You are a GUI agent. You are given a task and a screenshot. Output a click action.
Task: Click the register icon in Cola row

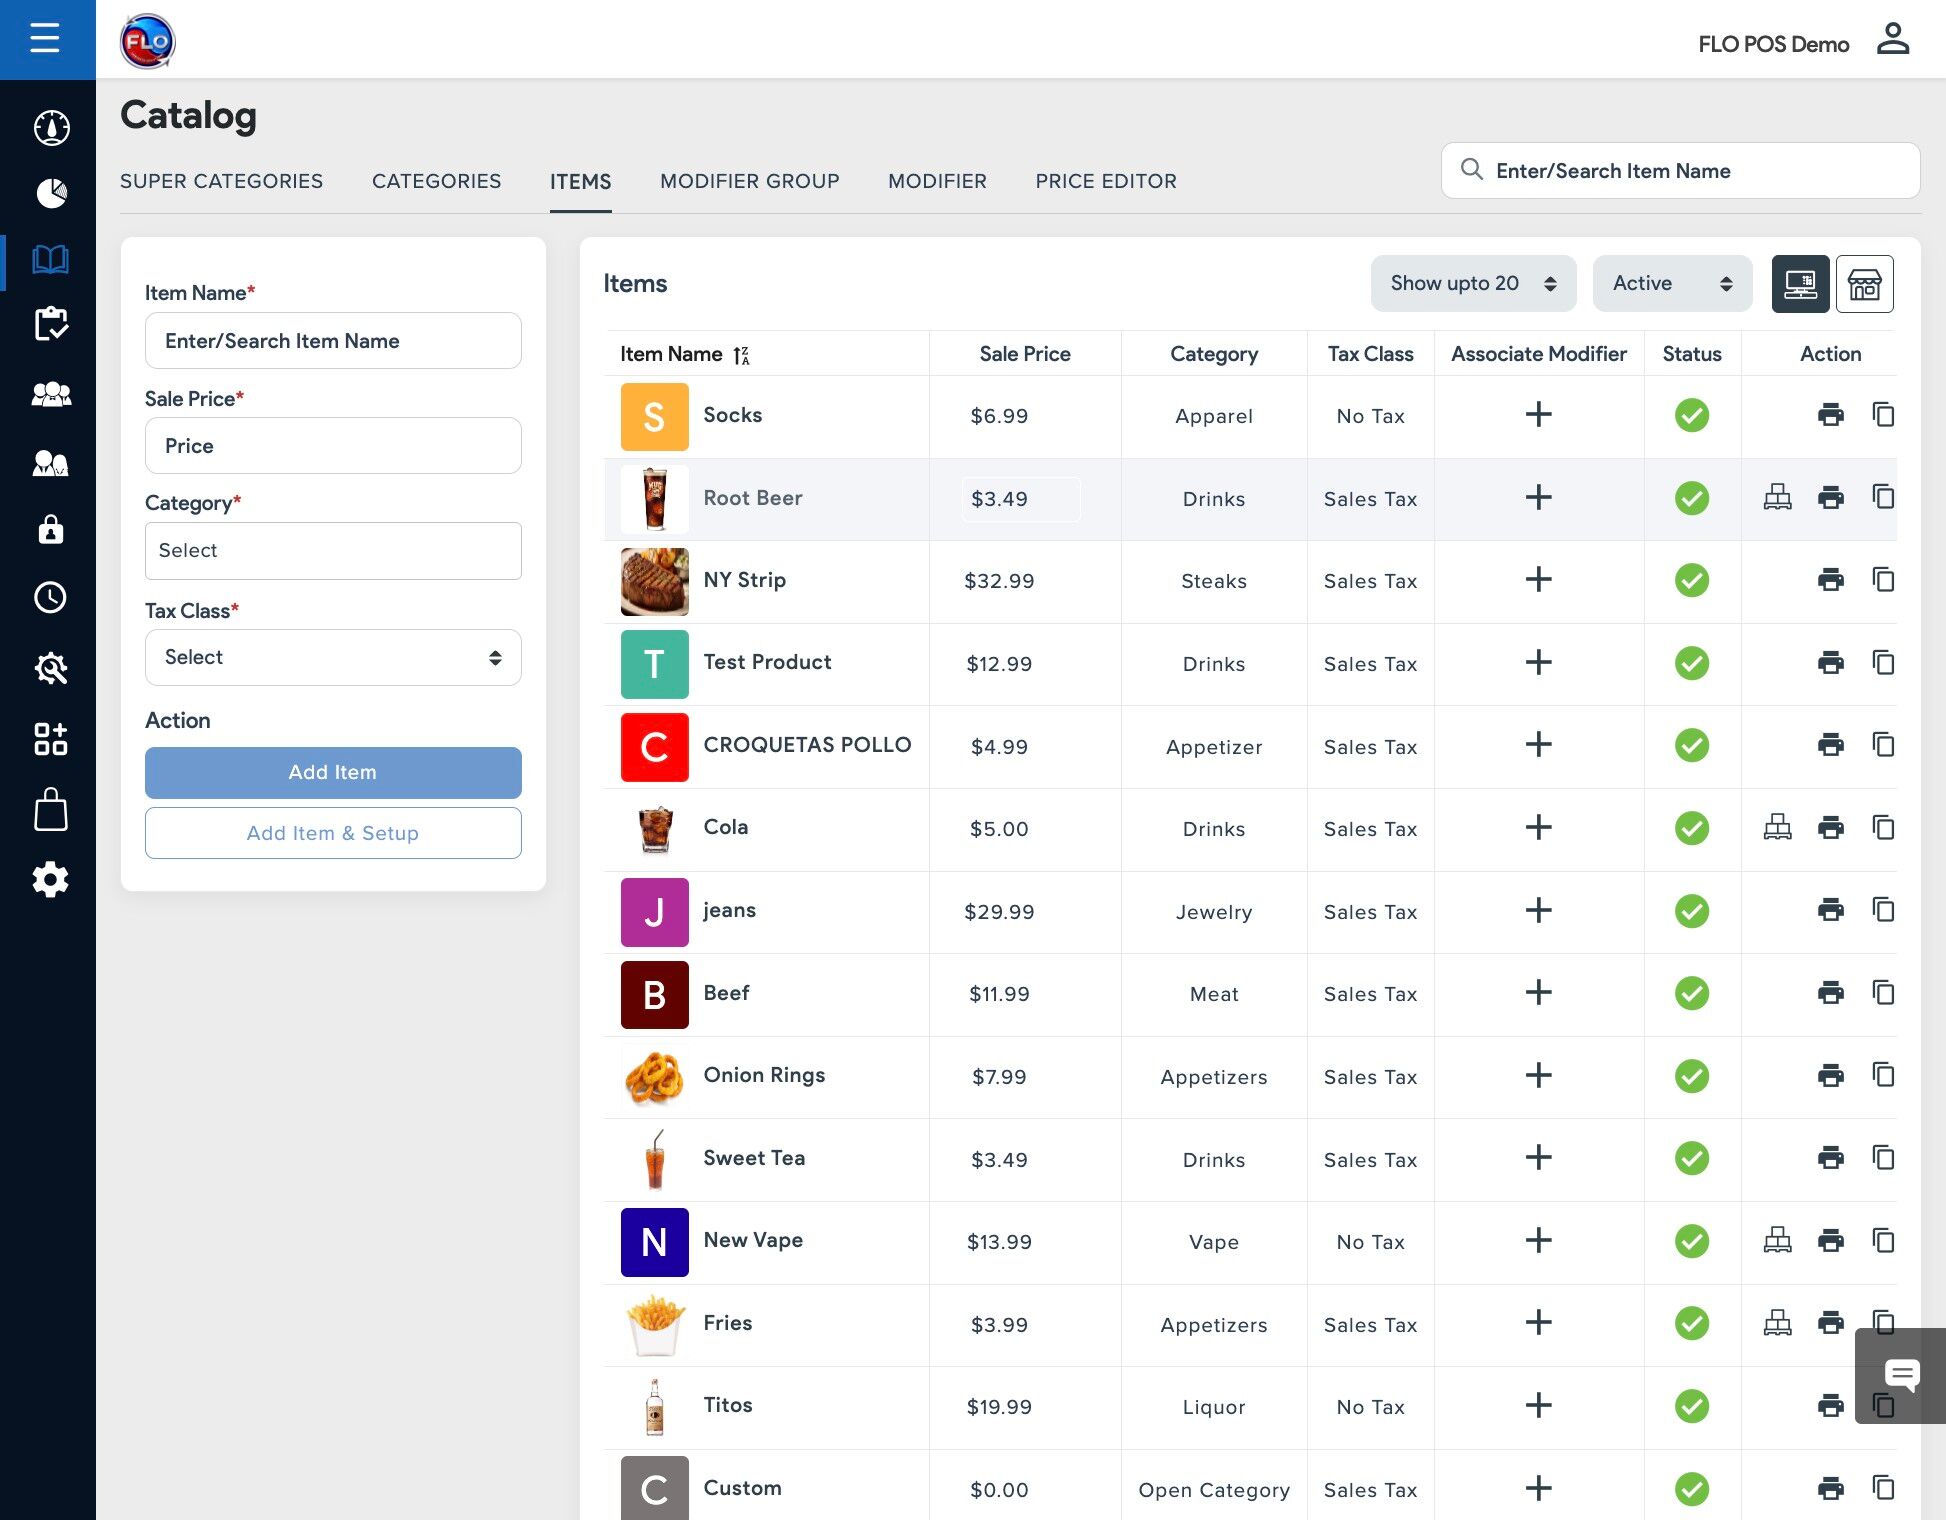tap(1777, 828)
